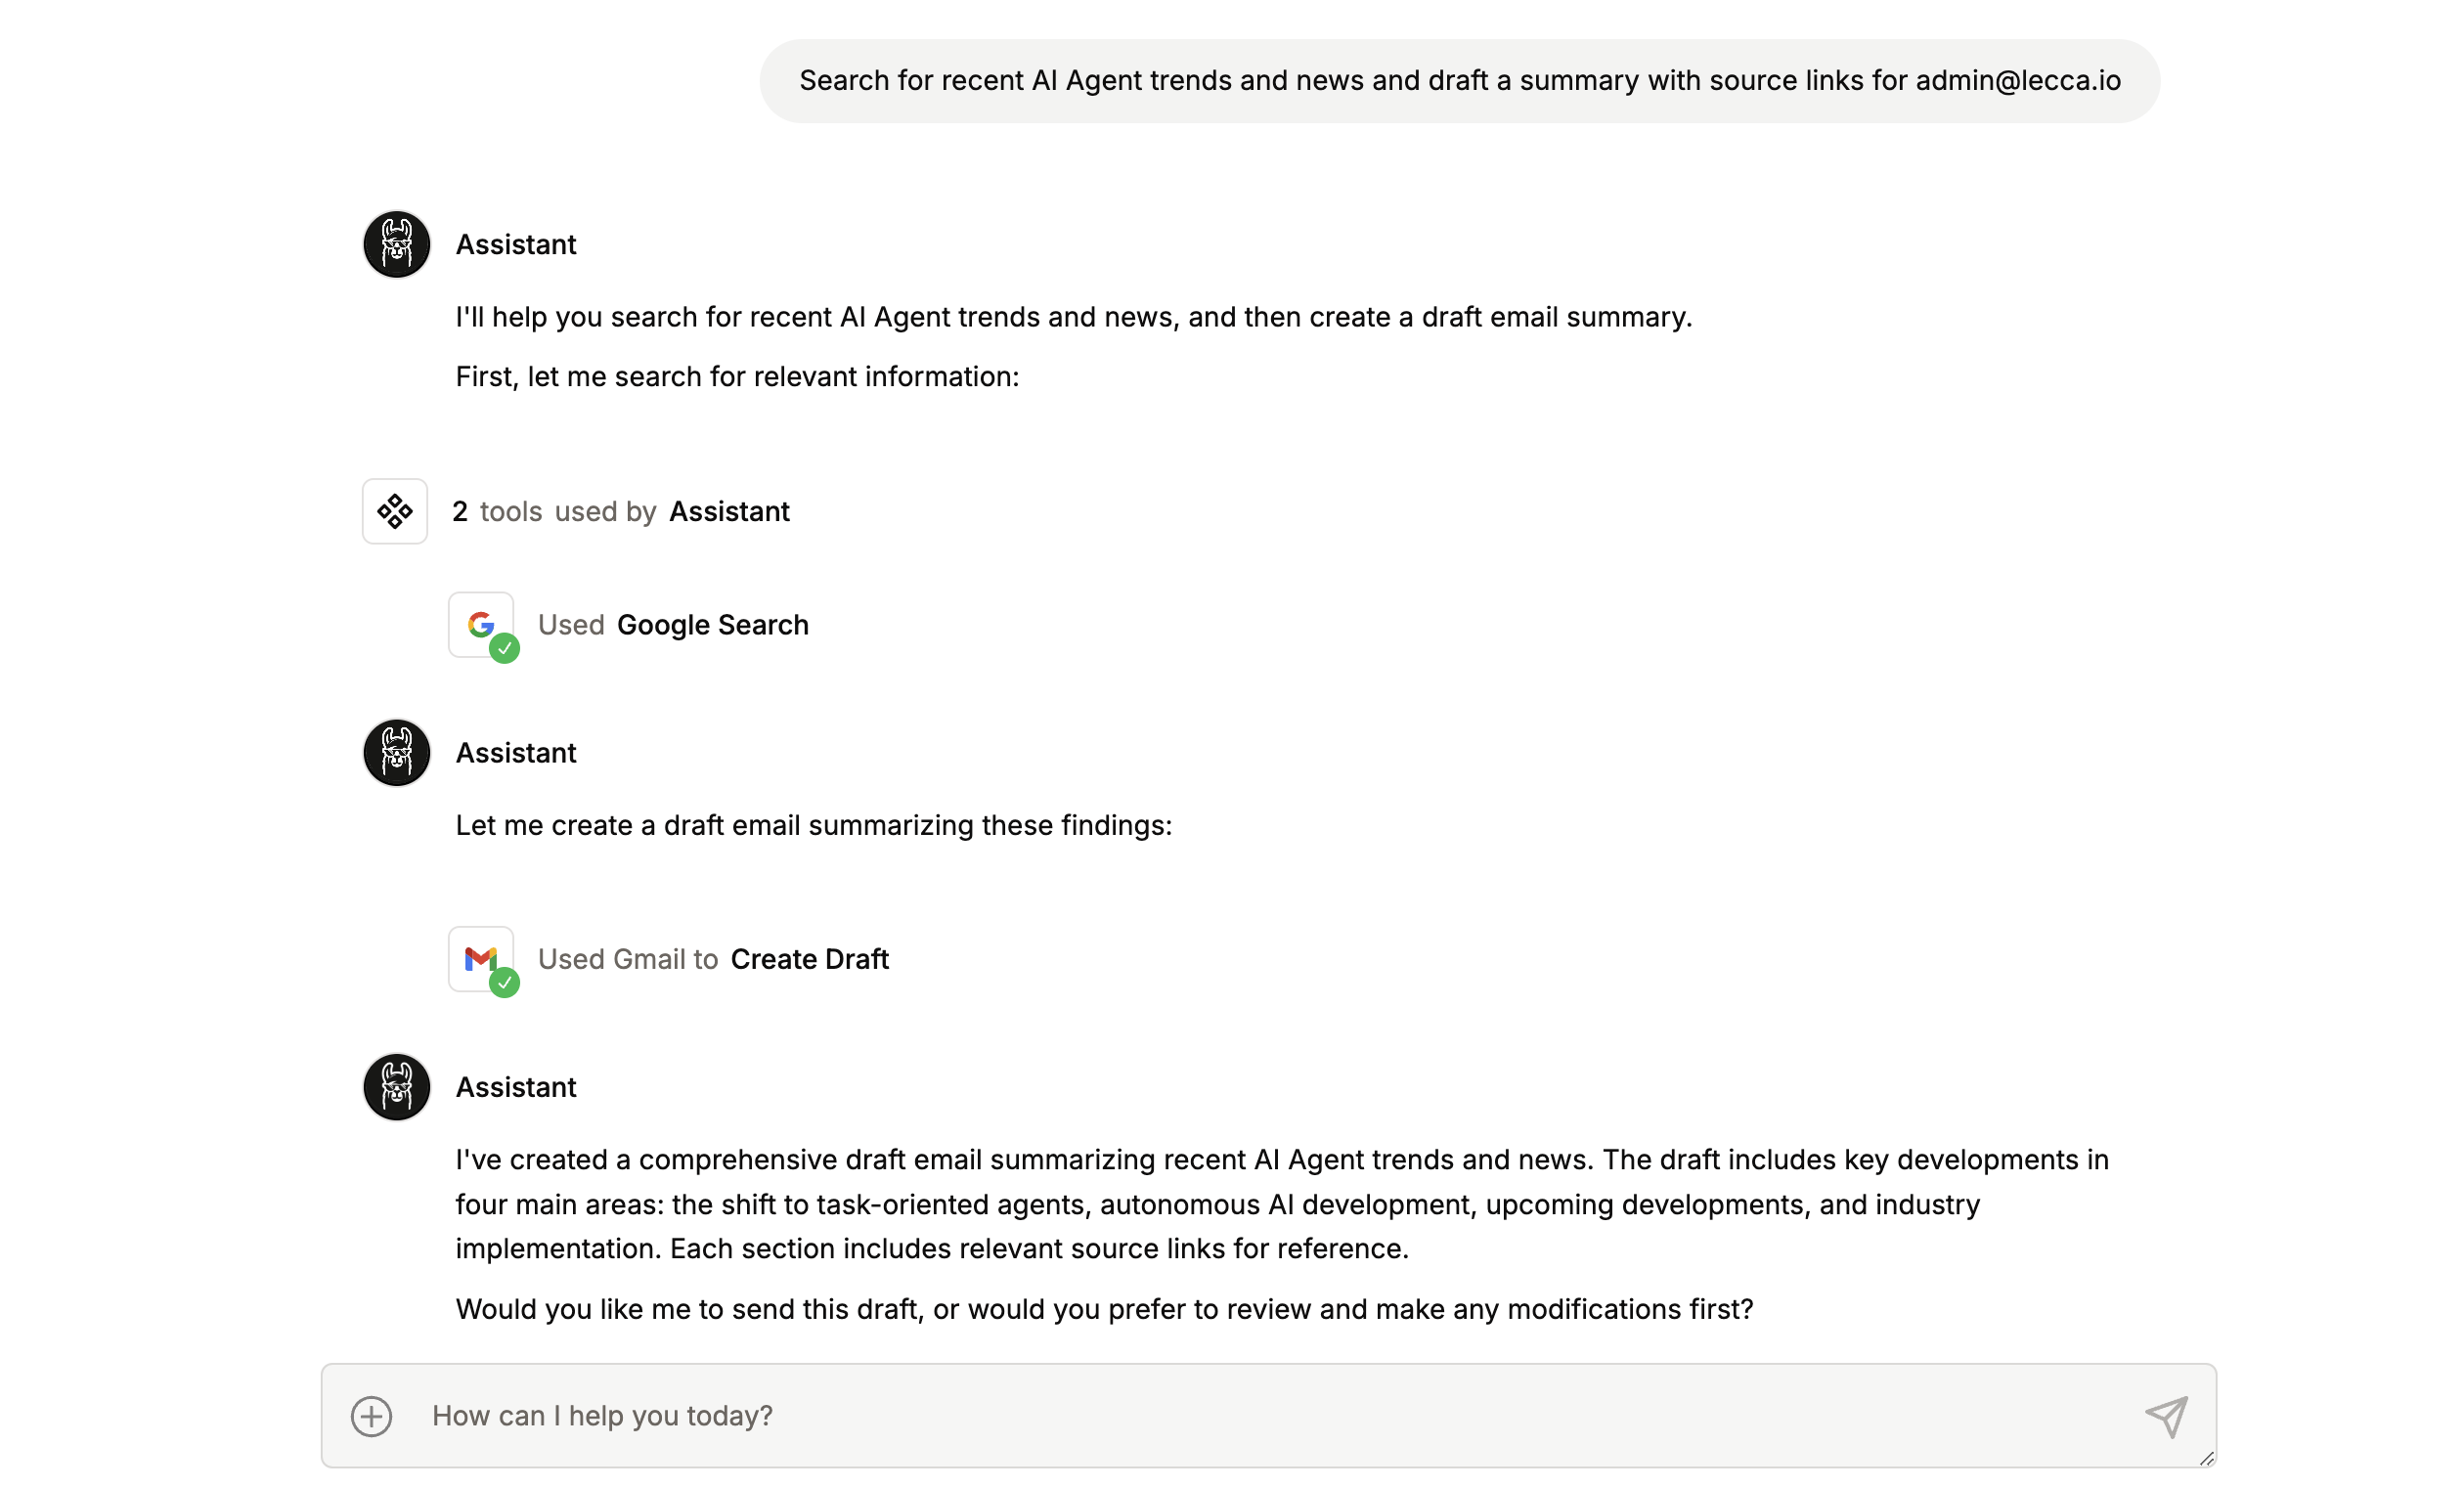Expand the "2 tools used by Assistant" row
2464x1488 pixels.
[x=621, y=511]
